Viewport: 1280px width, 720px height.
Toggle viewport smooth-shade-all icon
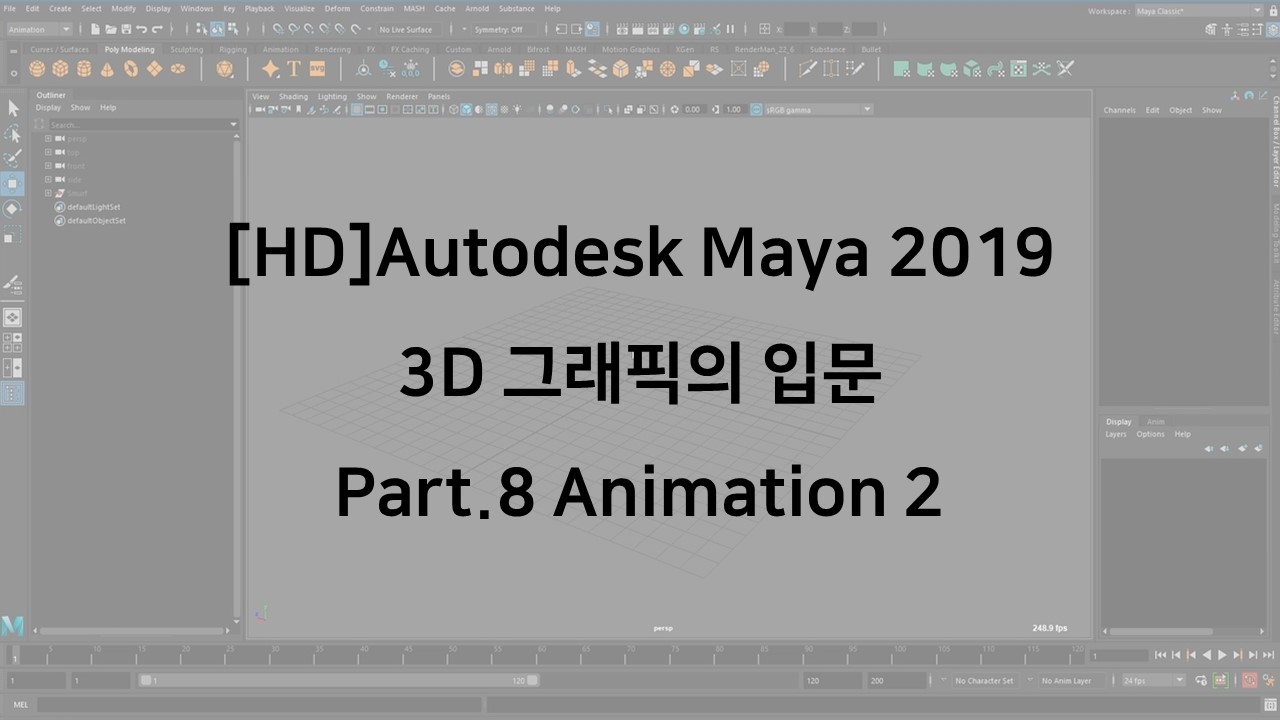click(466, 109)
